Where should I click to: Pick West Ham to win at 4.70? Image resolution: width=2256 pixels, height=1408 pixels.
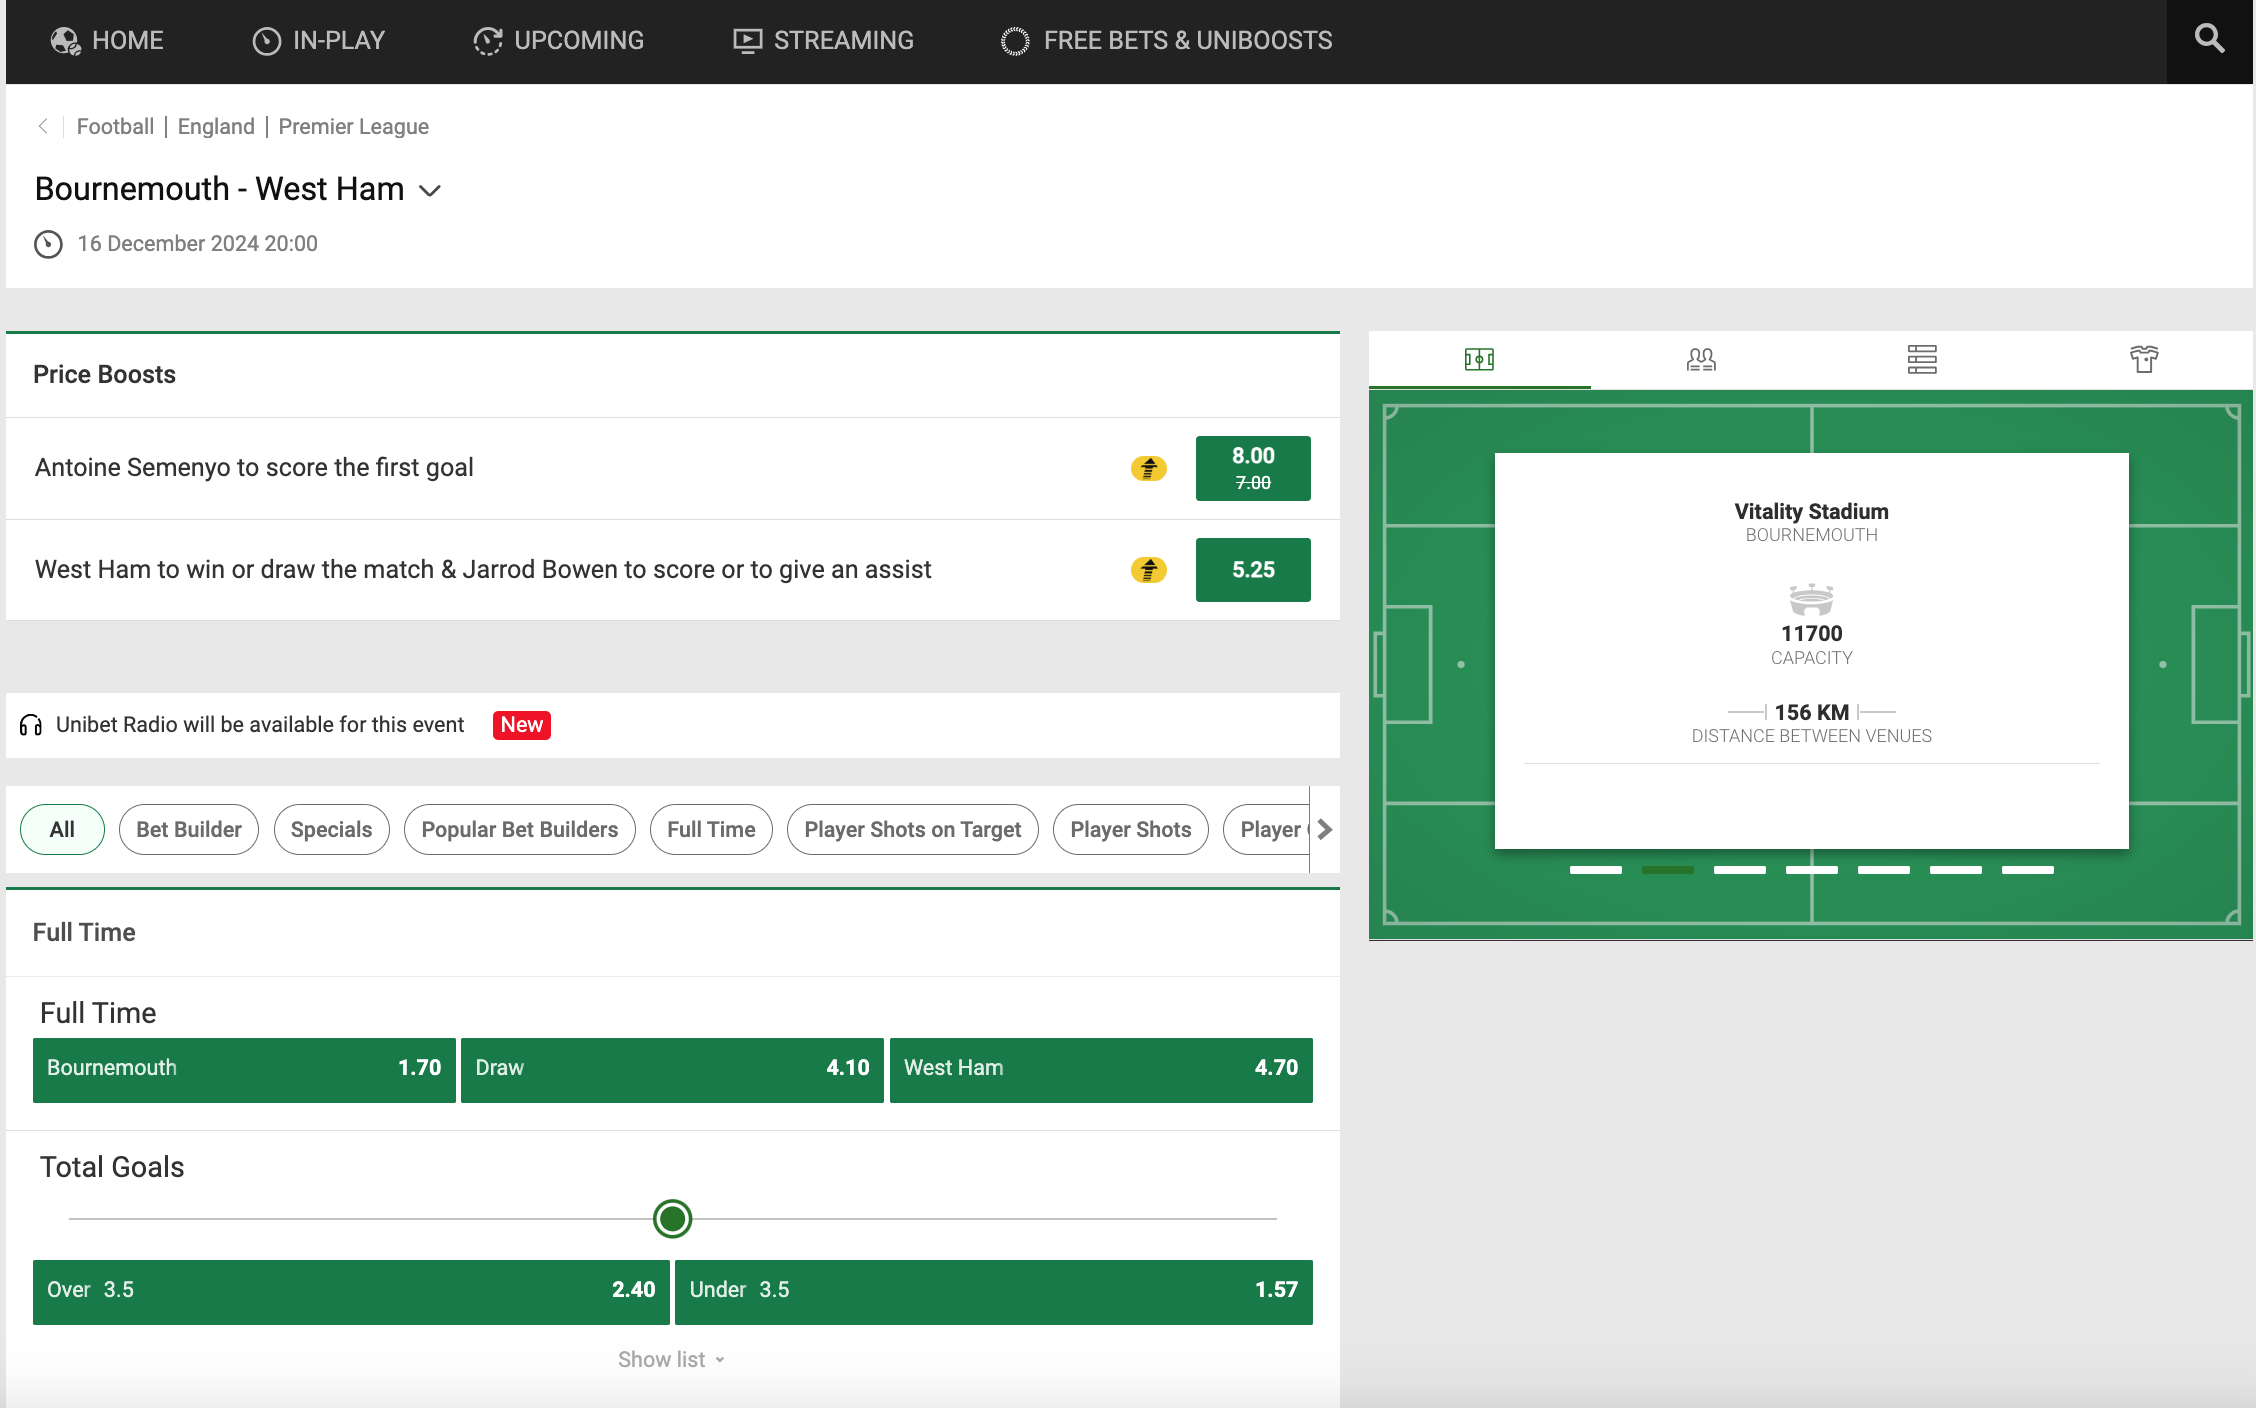tap(1101, 1070)
